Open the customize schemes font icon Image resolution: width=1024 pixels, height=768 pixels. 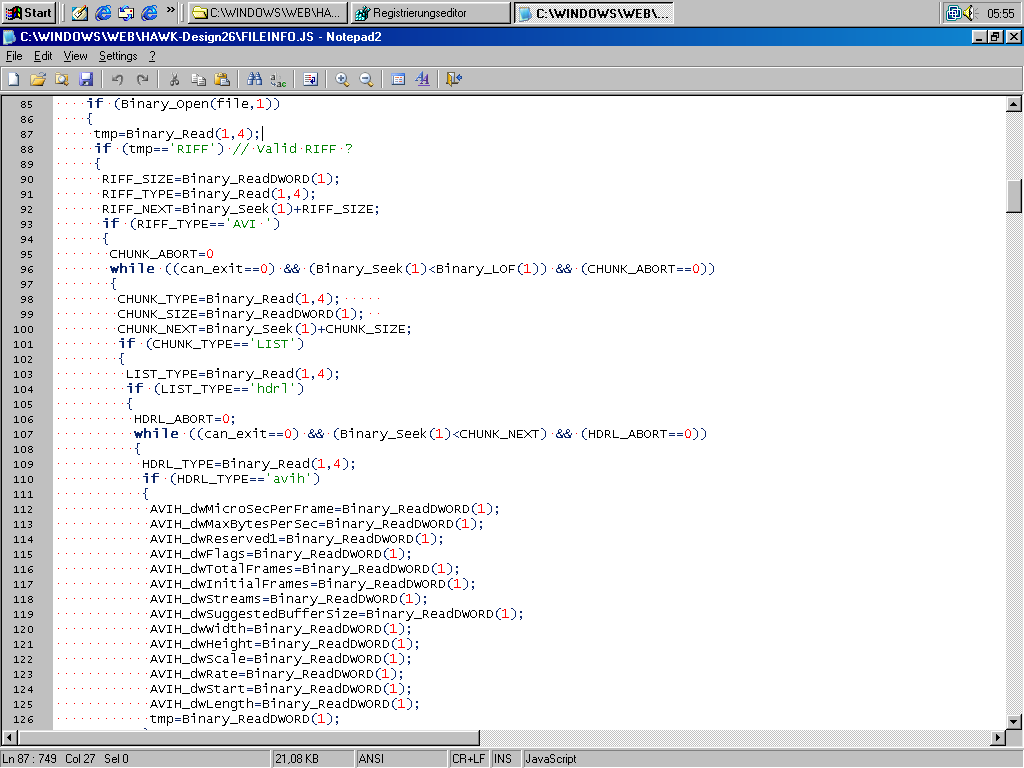click(x=422, y=80)
